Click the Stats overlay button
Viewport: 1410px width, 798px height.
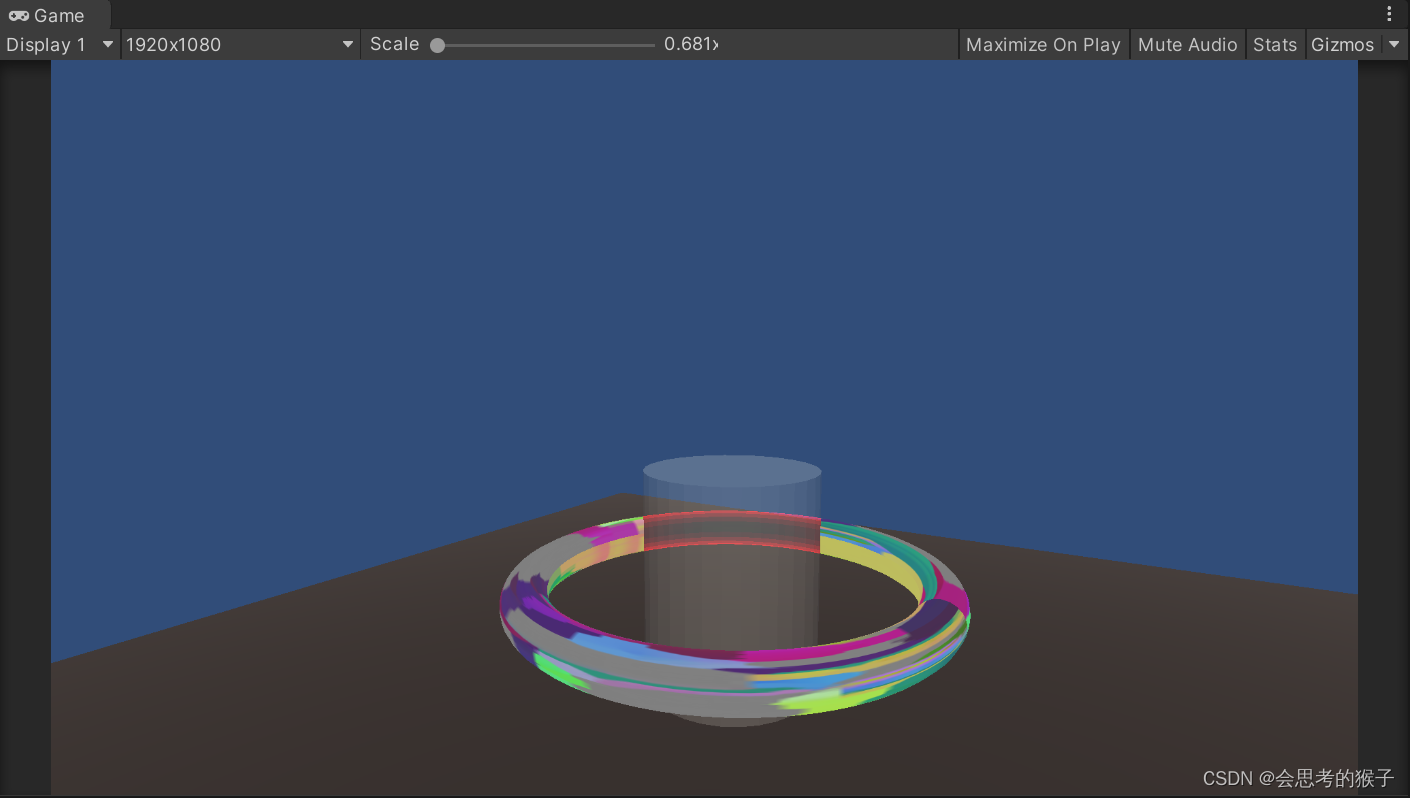(1275, 44)
